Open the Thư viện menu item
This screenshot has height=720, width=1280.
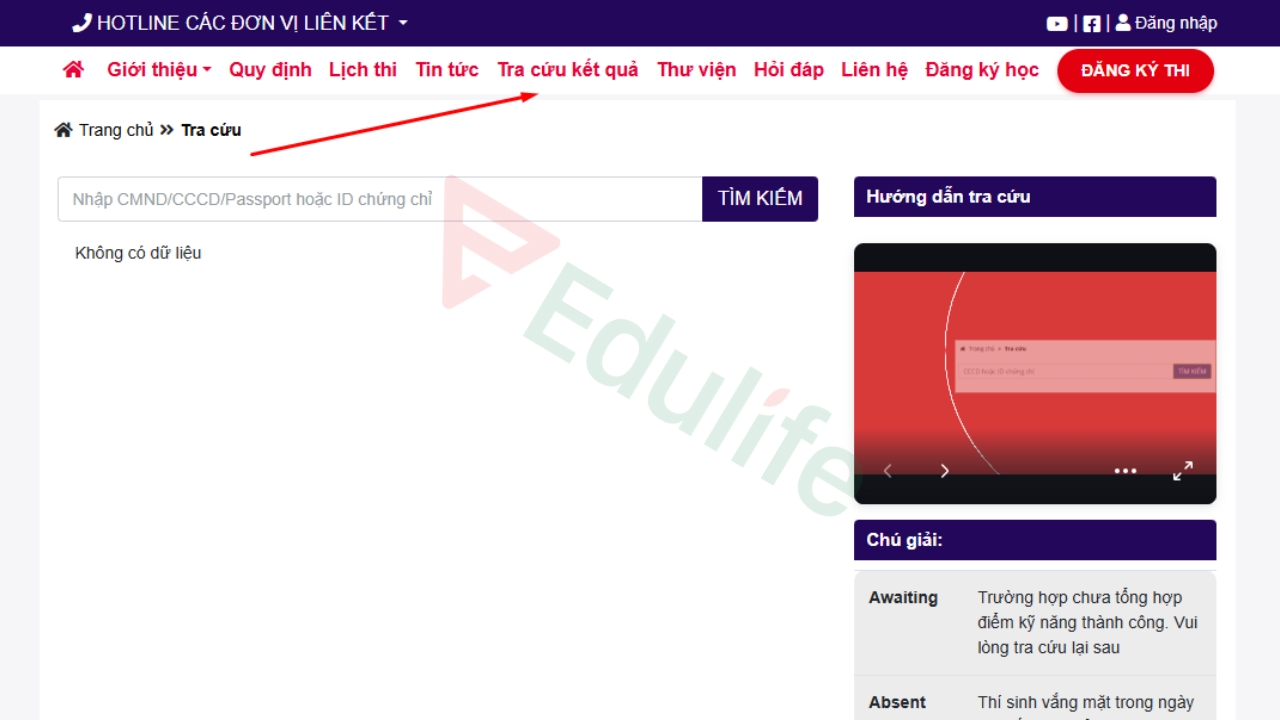696,70
